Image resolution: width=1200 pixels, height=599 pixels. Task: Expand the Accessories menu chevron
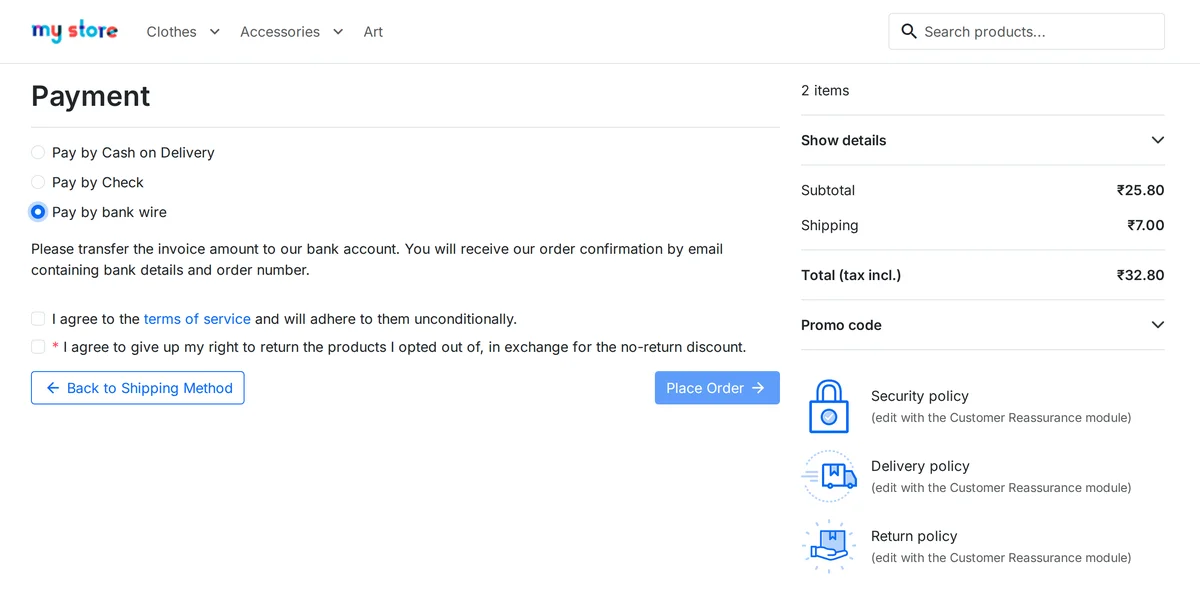[338, 32]
